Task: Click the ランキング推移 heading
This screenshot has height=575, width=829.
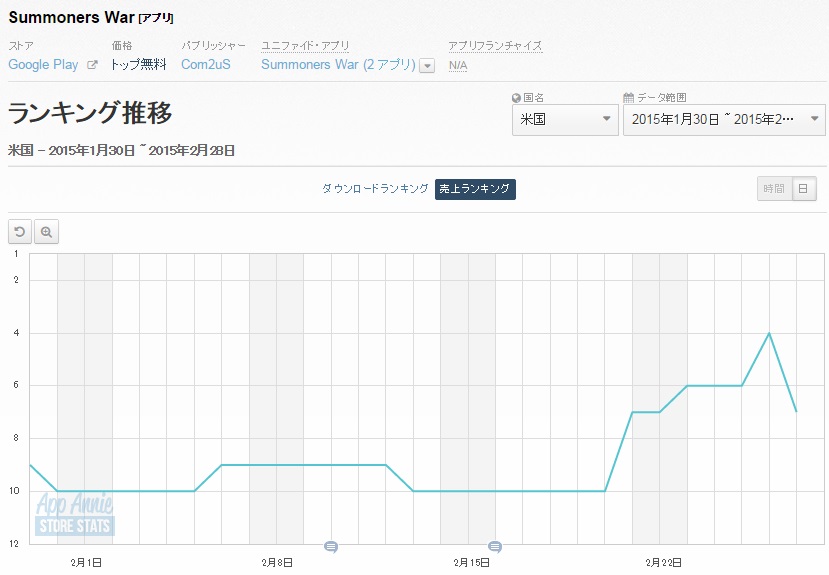Action: (x=90, y=113)
